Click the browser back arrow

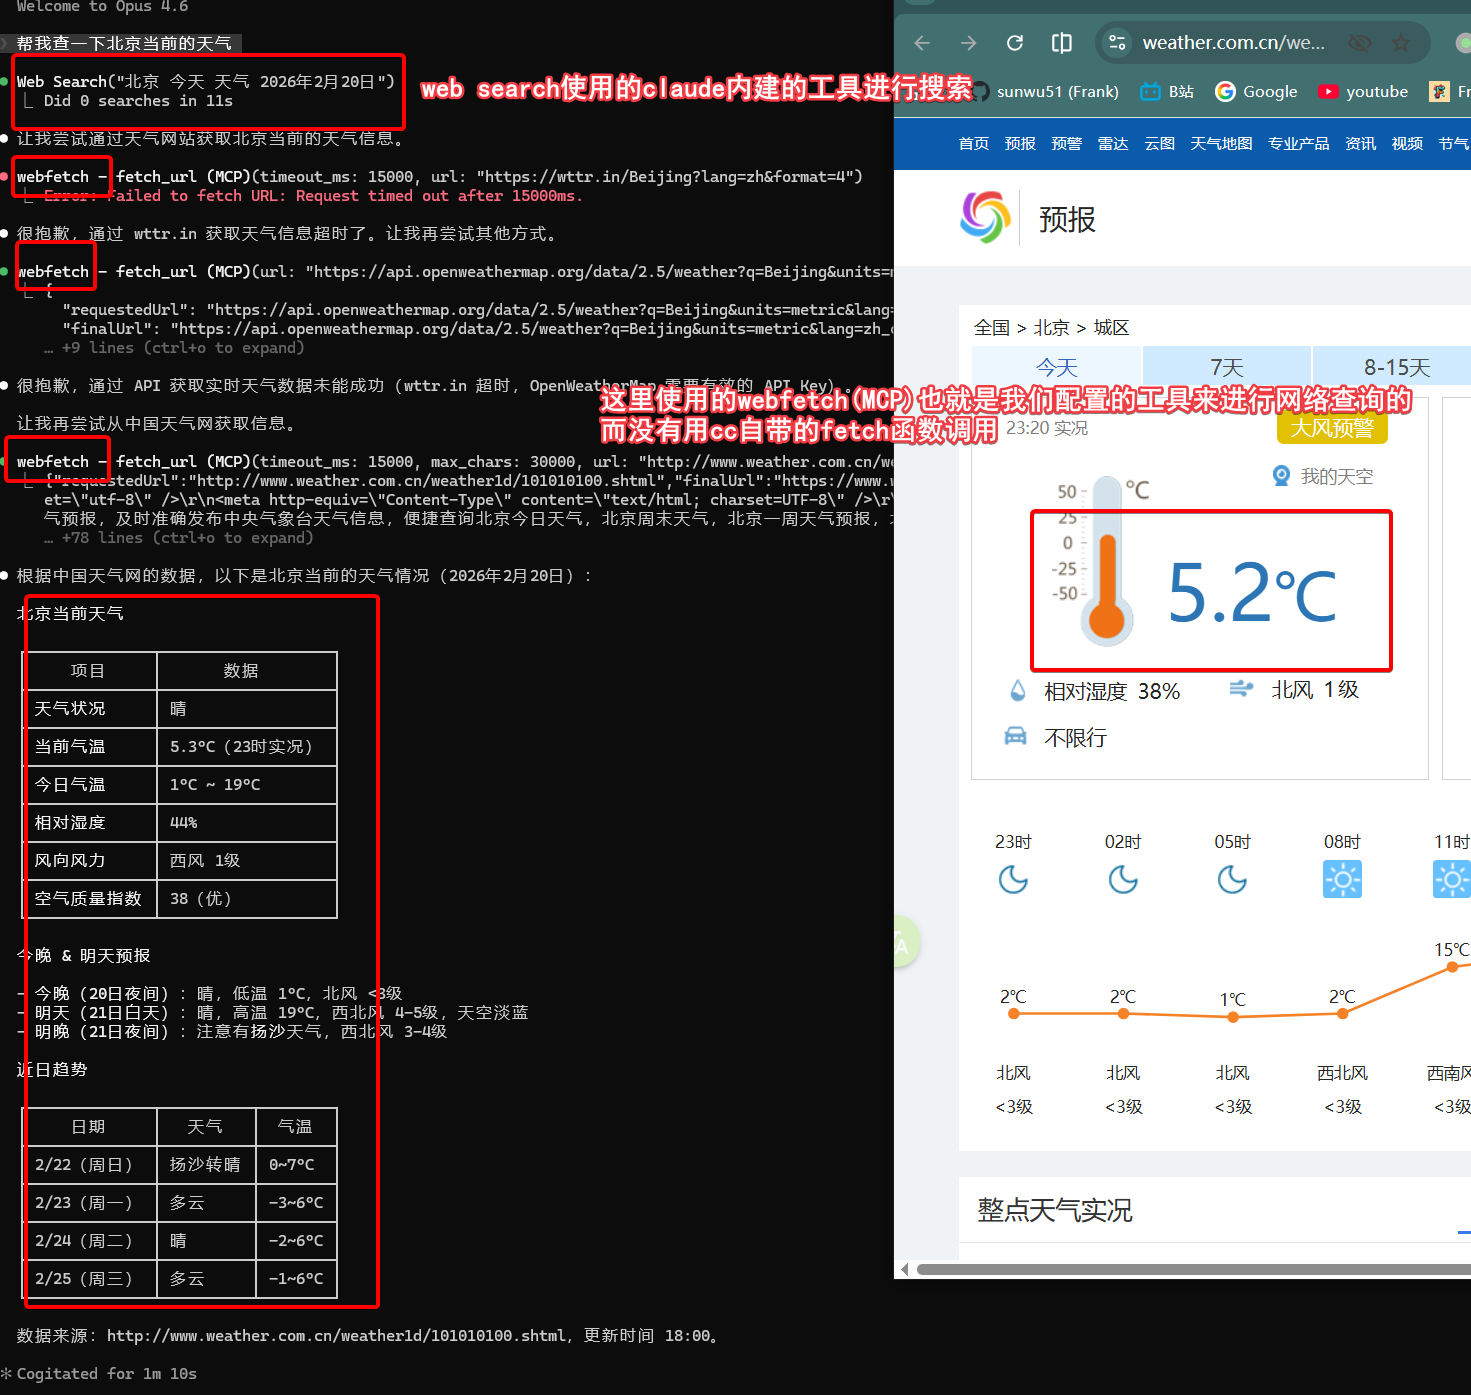pos(922,43)
